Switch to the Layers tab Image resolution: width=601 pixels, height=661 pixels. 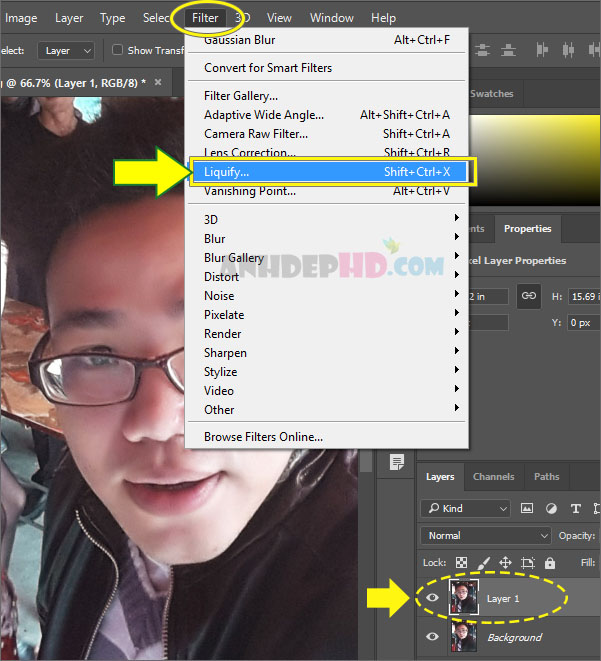(x=440, y=476)
